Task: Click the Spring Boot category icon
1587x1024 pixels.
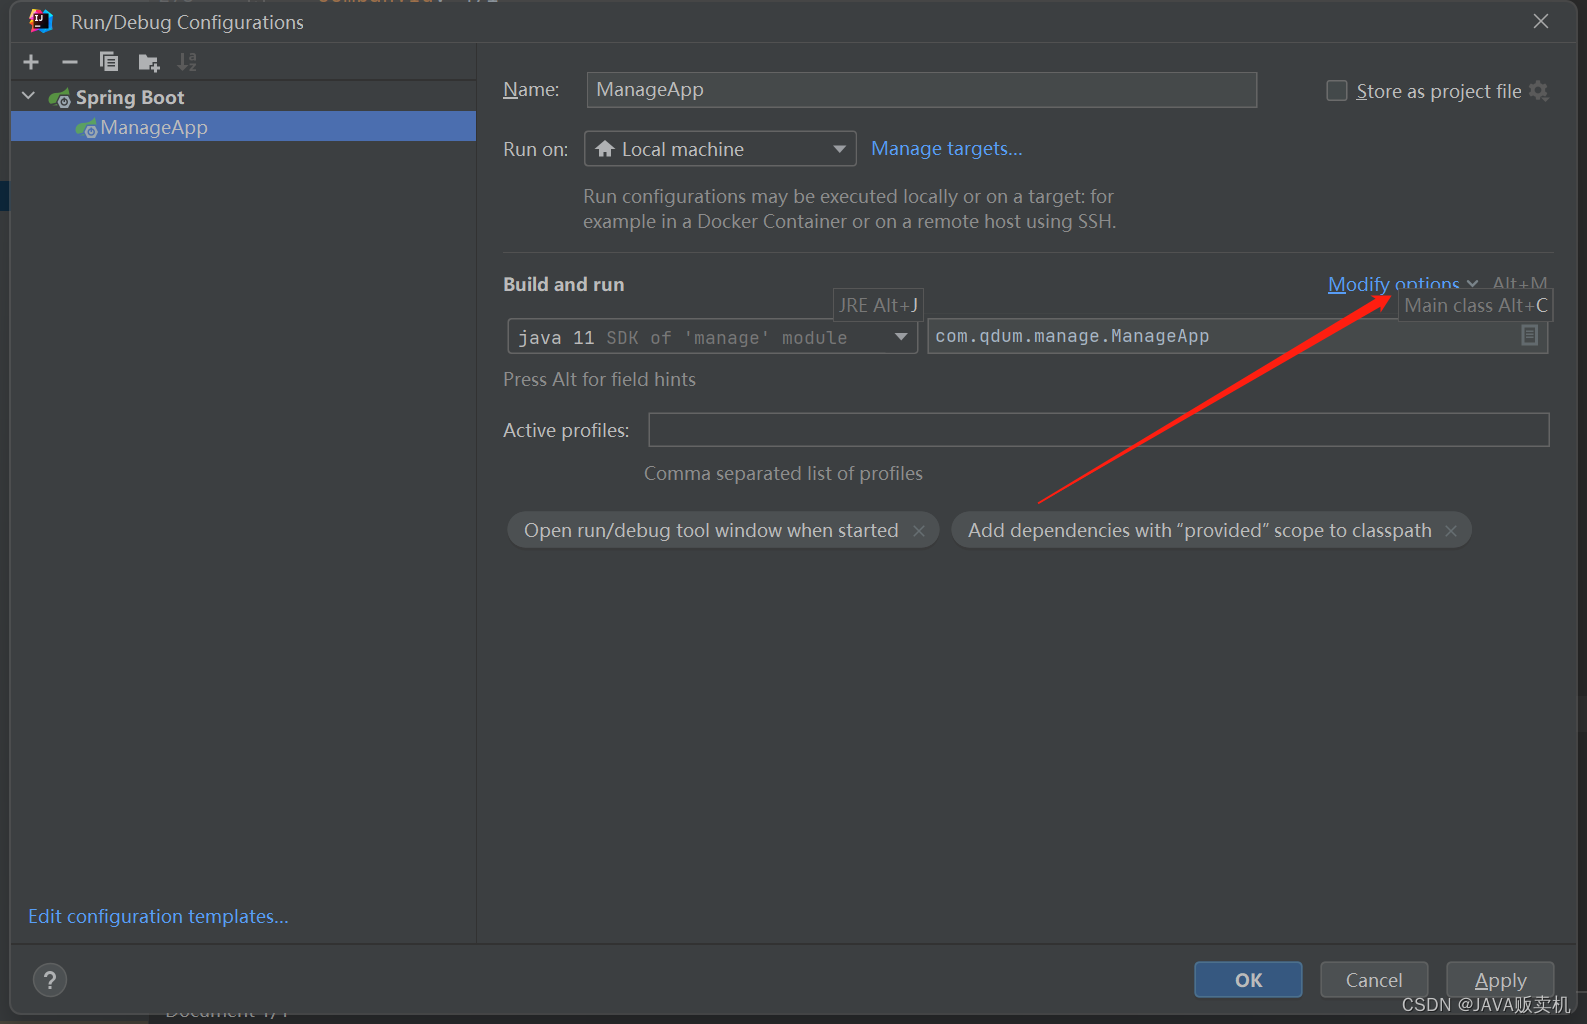Action: (60, 98)
